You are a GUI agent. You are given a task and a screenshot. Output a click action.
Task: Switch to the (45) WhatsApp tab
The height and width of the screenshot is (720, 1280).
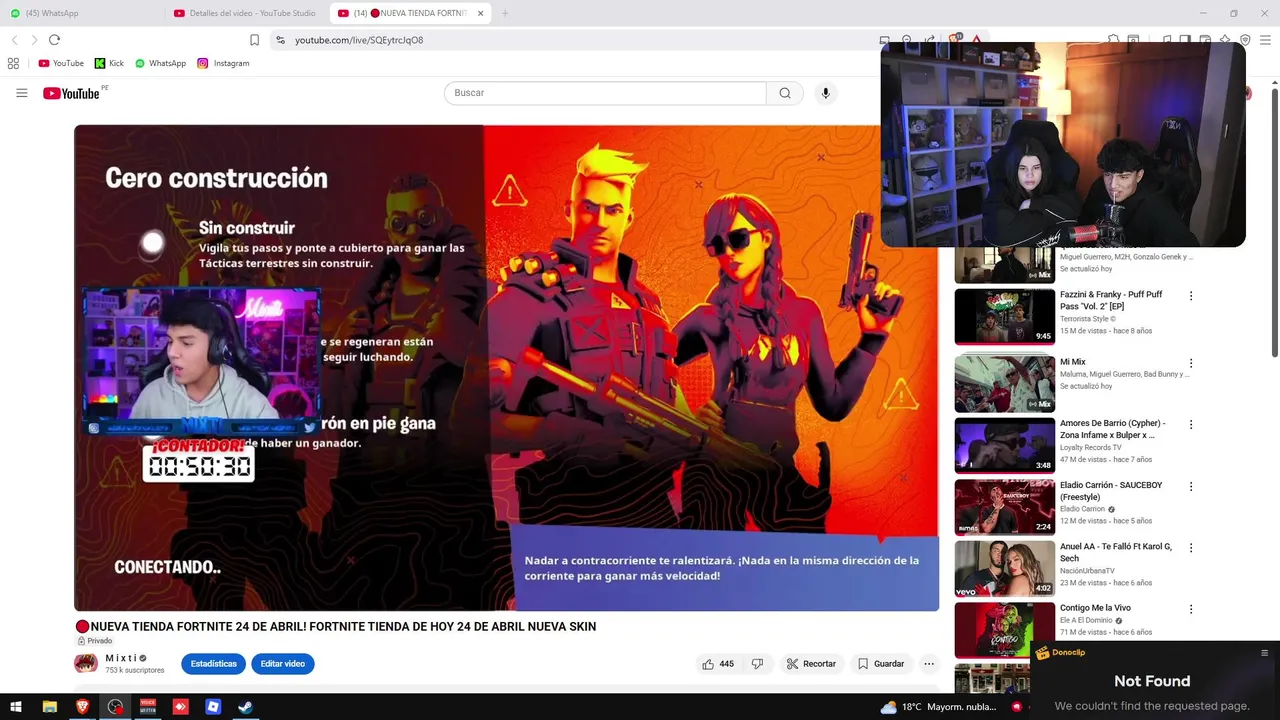(80, 13)
